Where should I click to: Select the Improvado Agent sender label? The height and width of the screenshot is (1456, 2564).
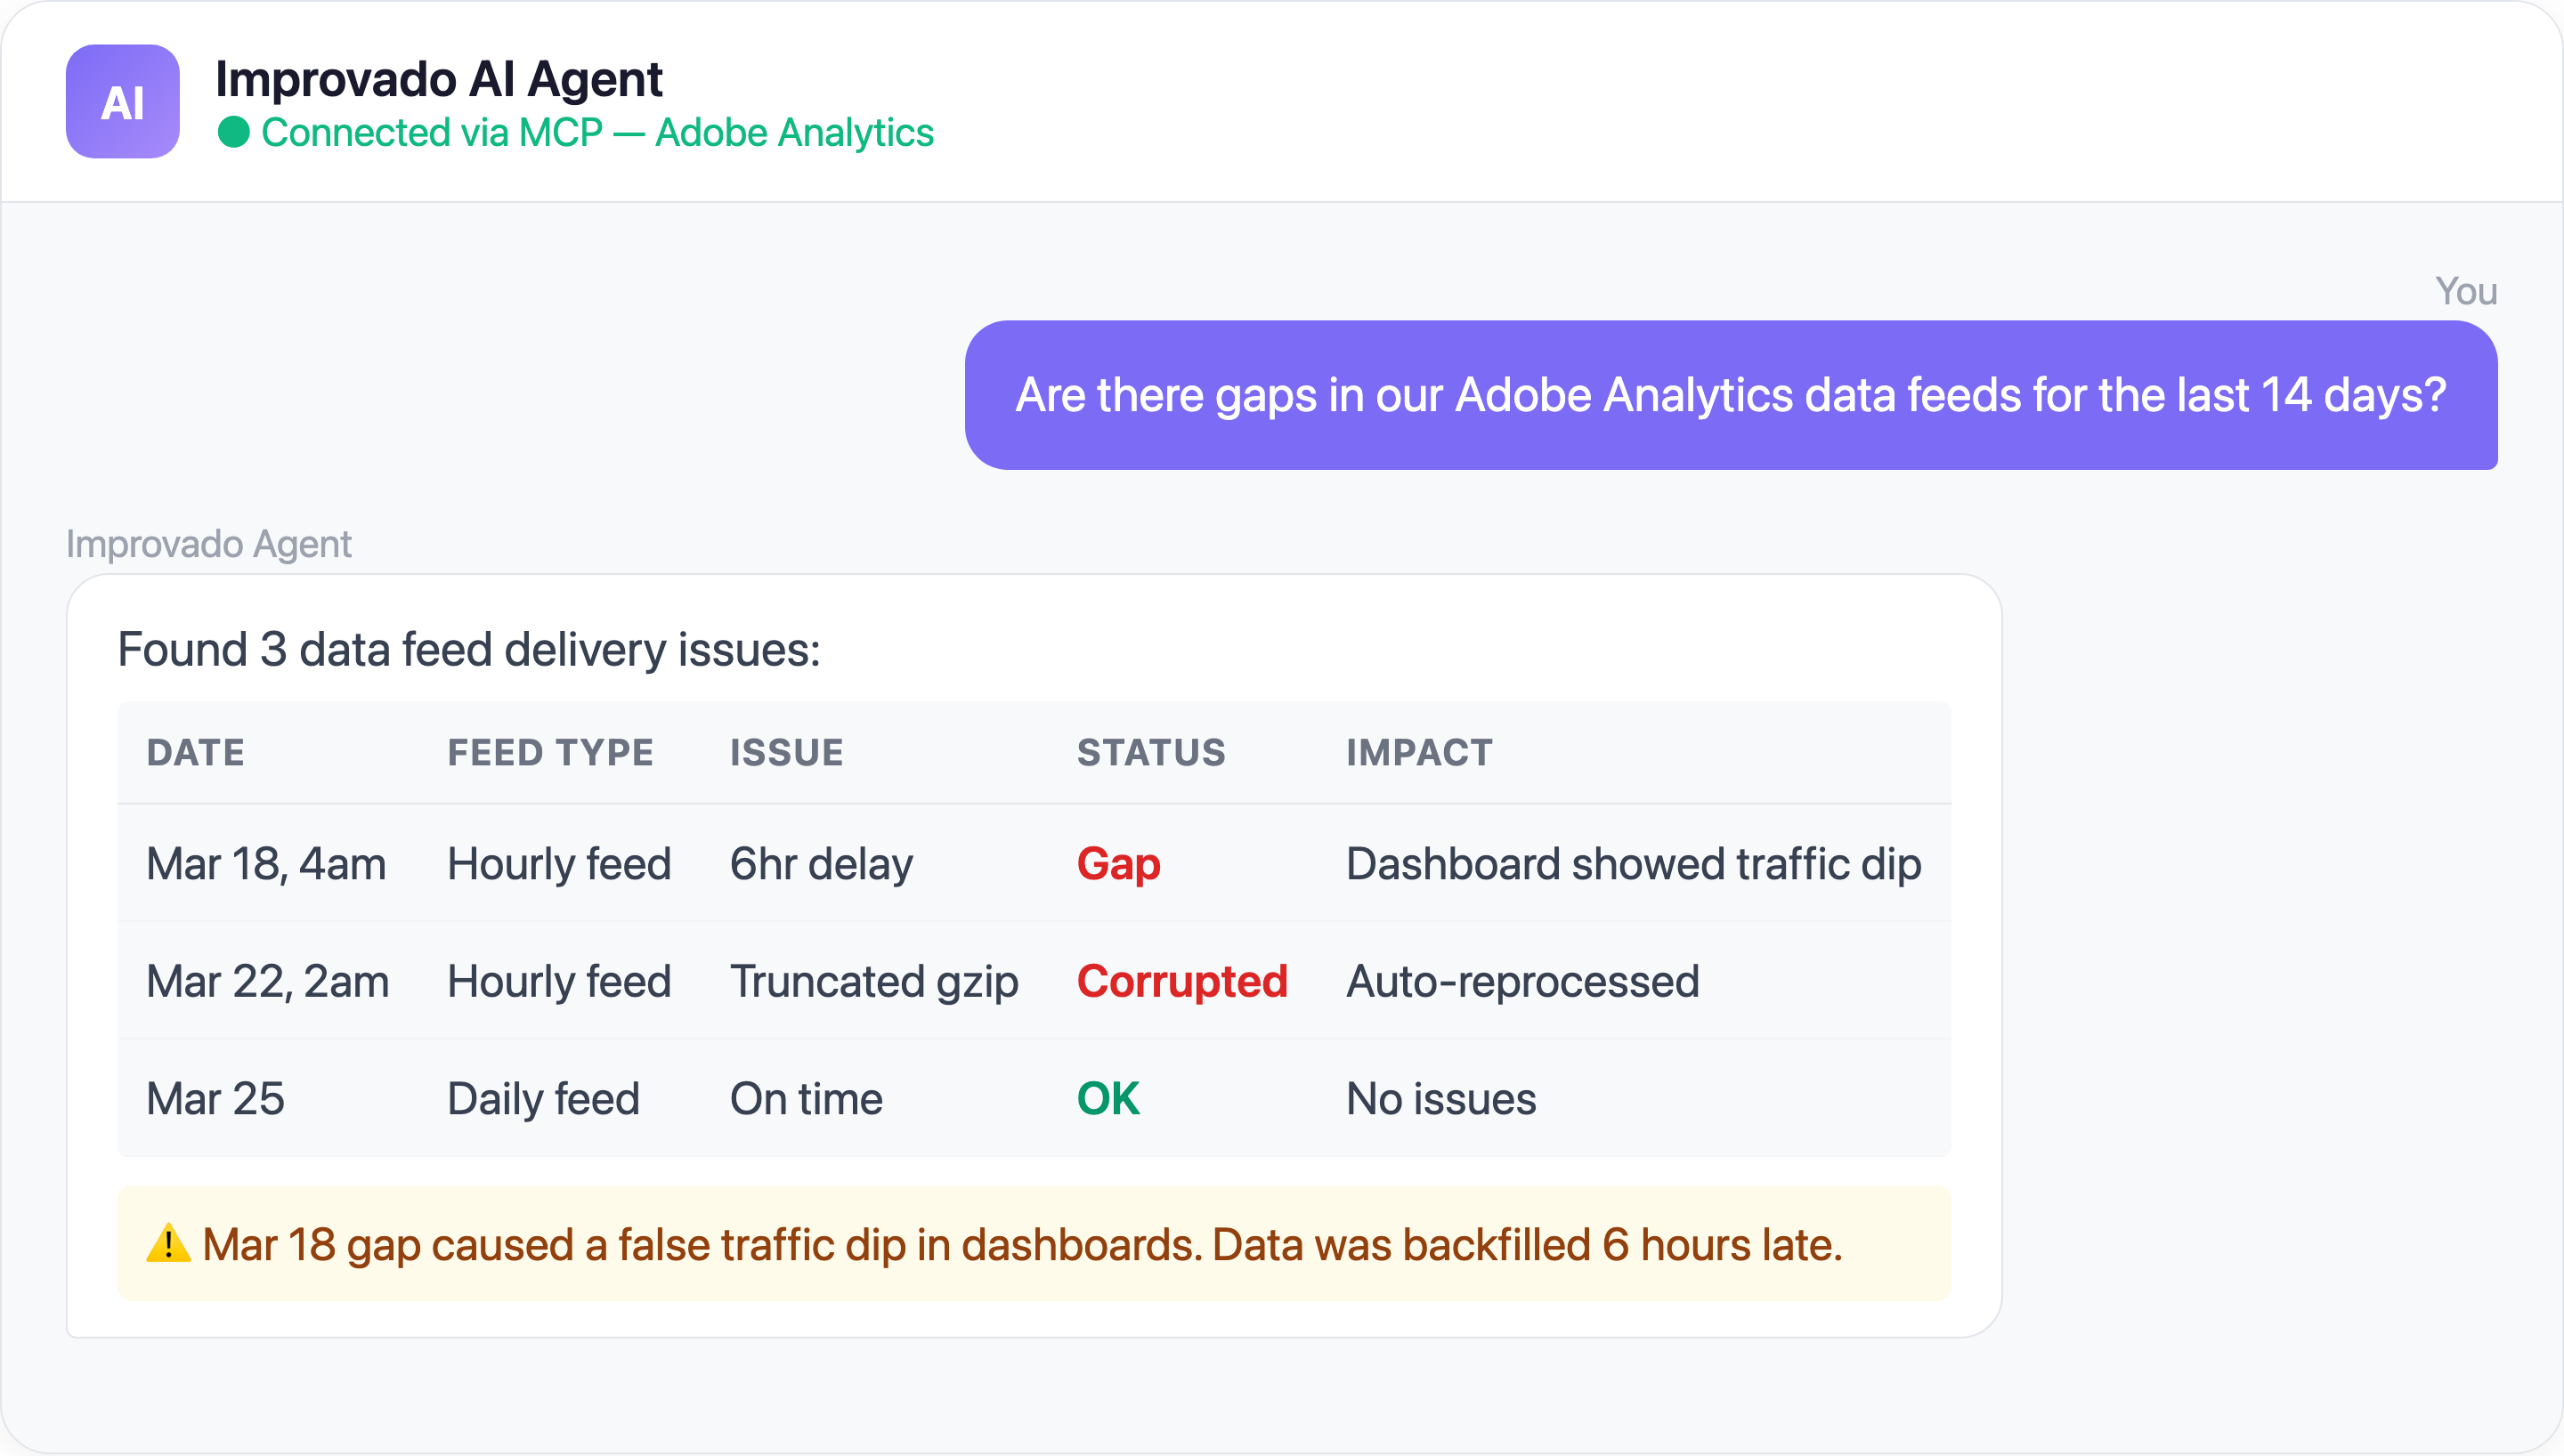209,543
